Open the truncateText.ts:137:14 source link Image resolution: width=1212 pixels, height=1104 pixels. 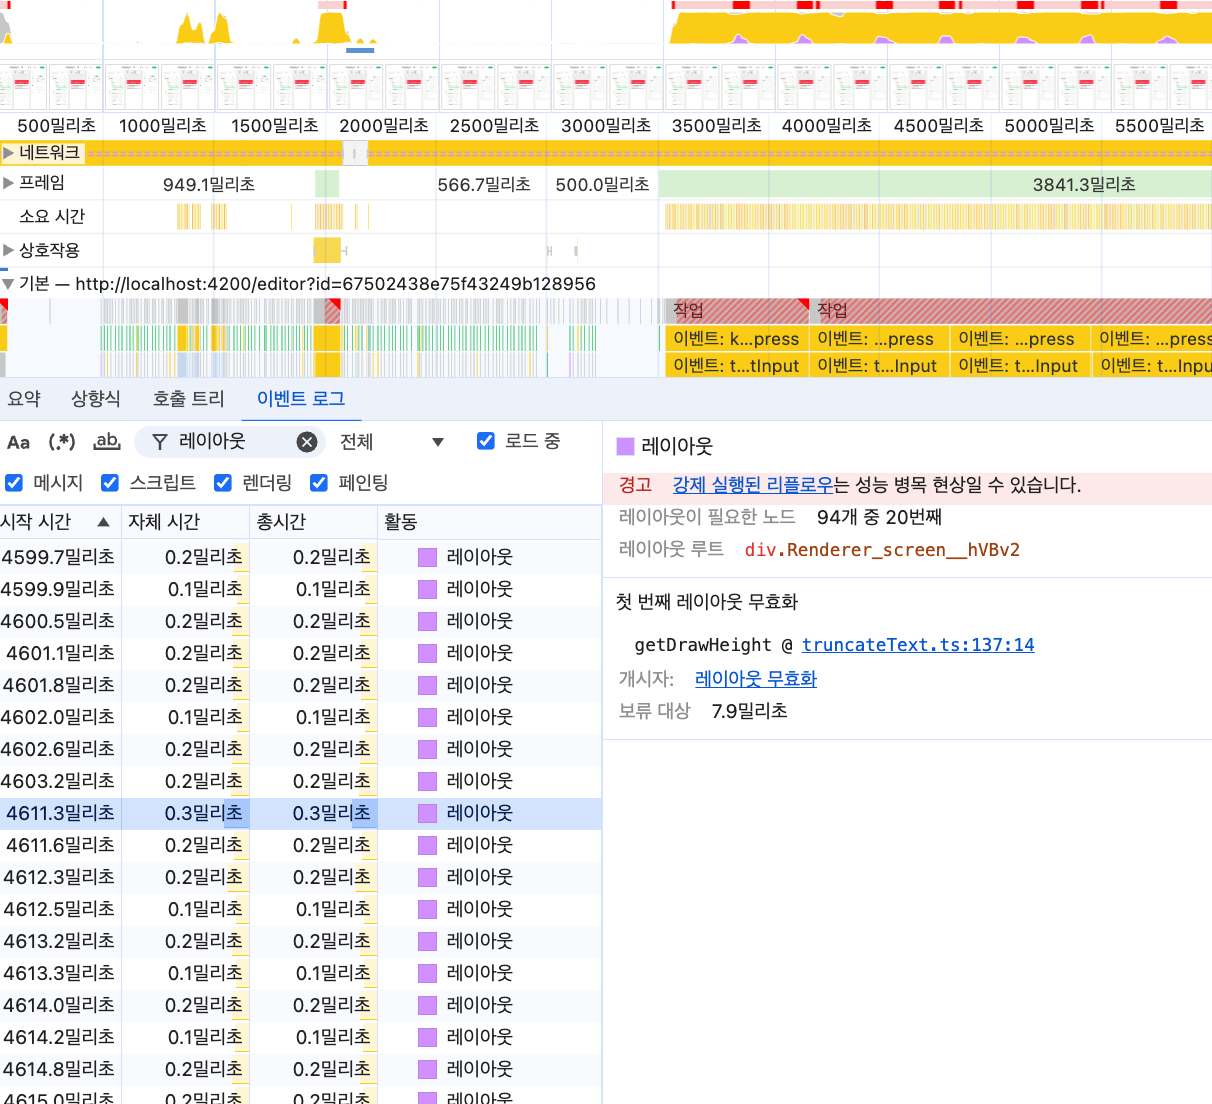(917, 645)
